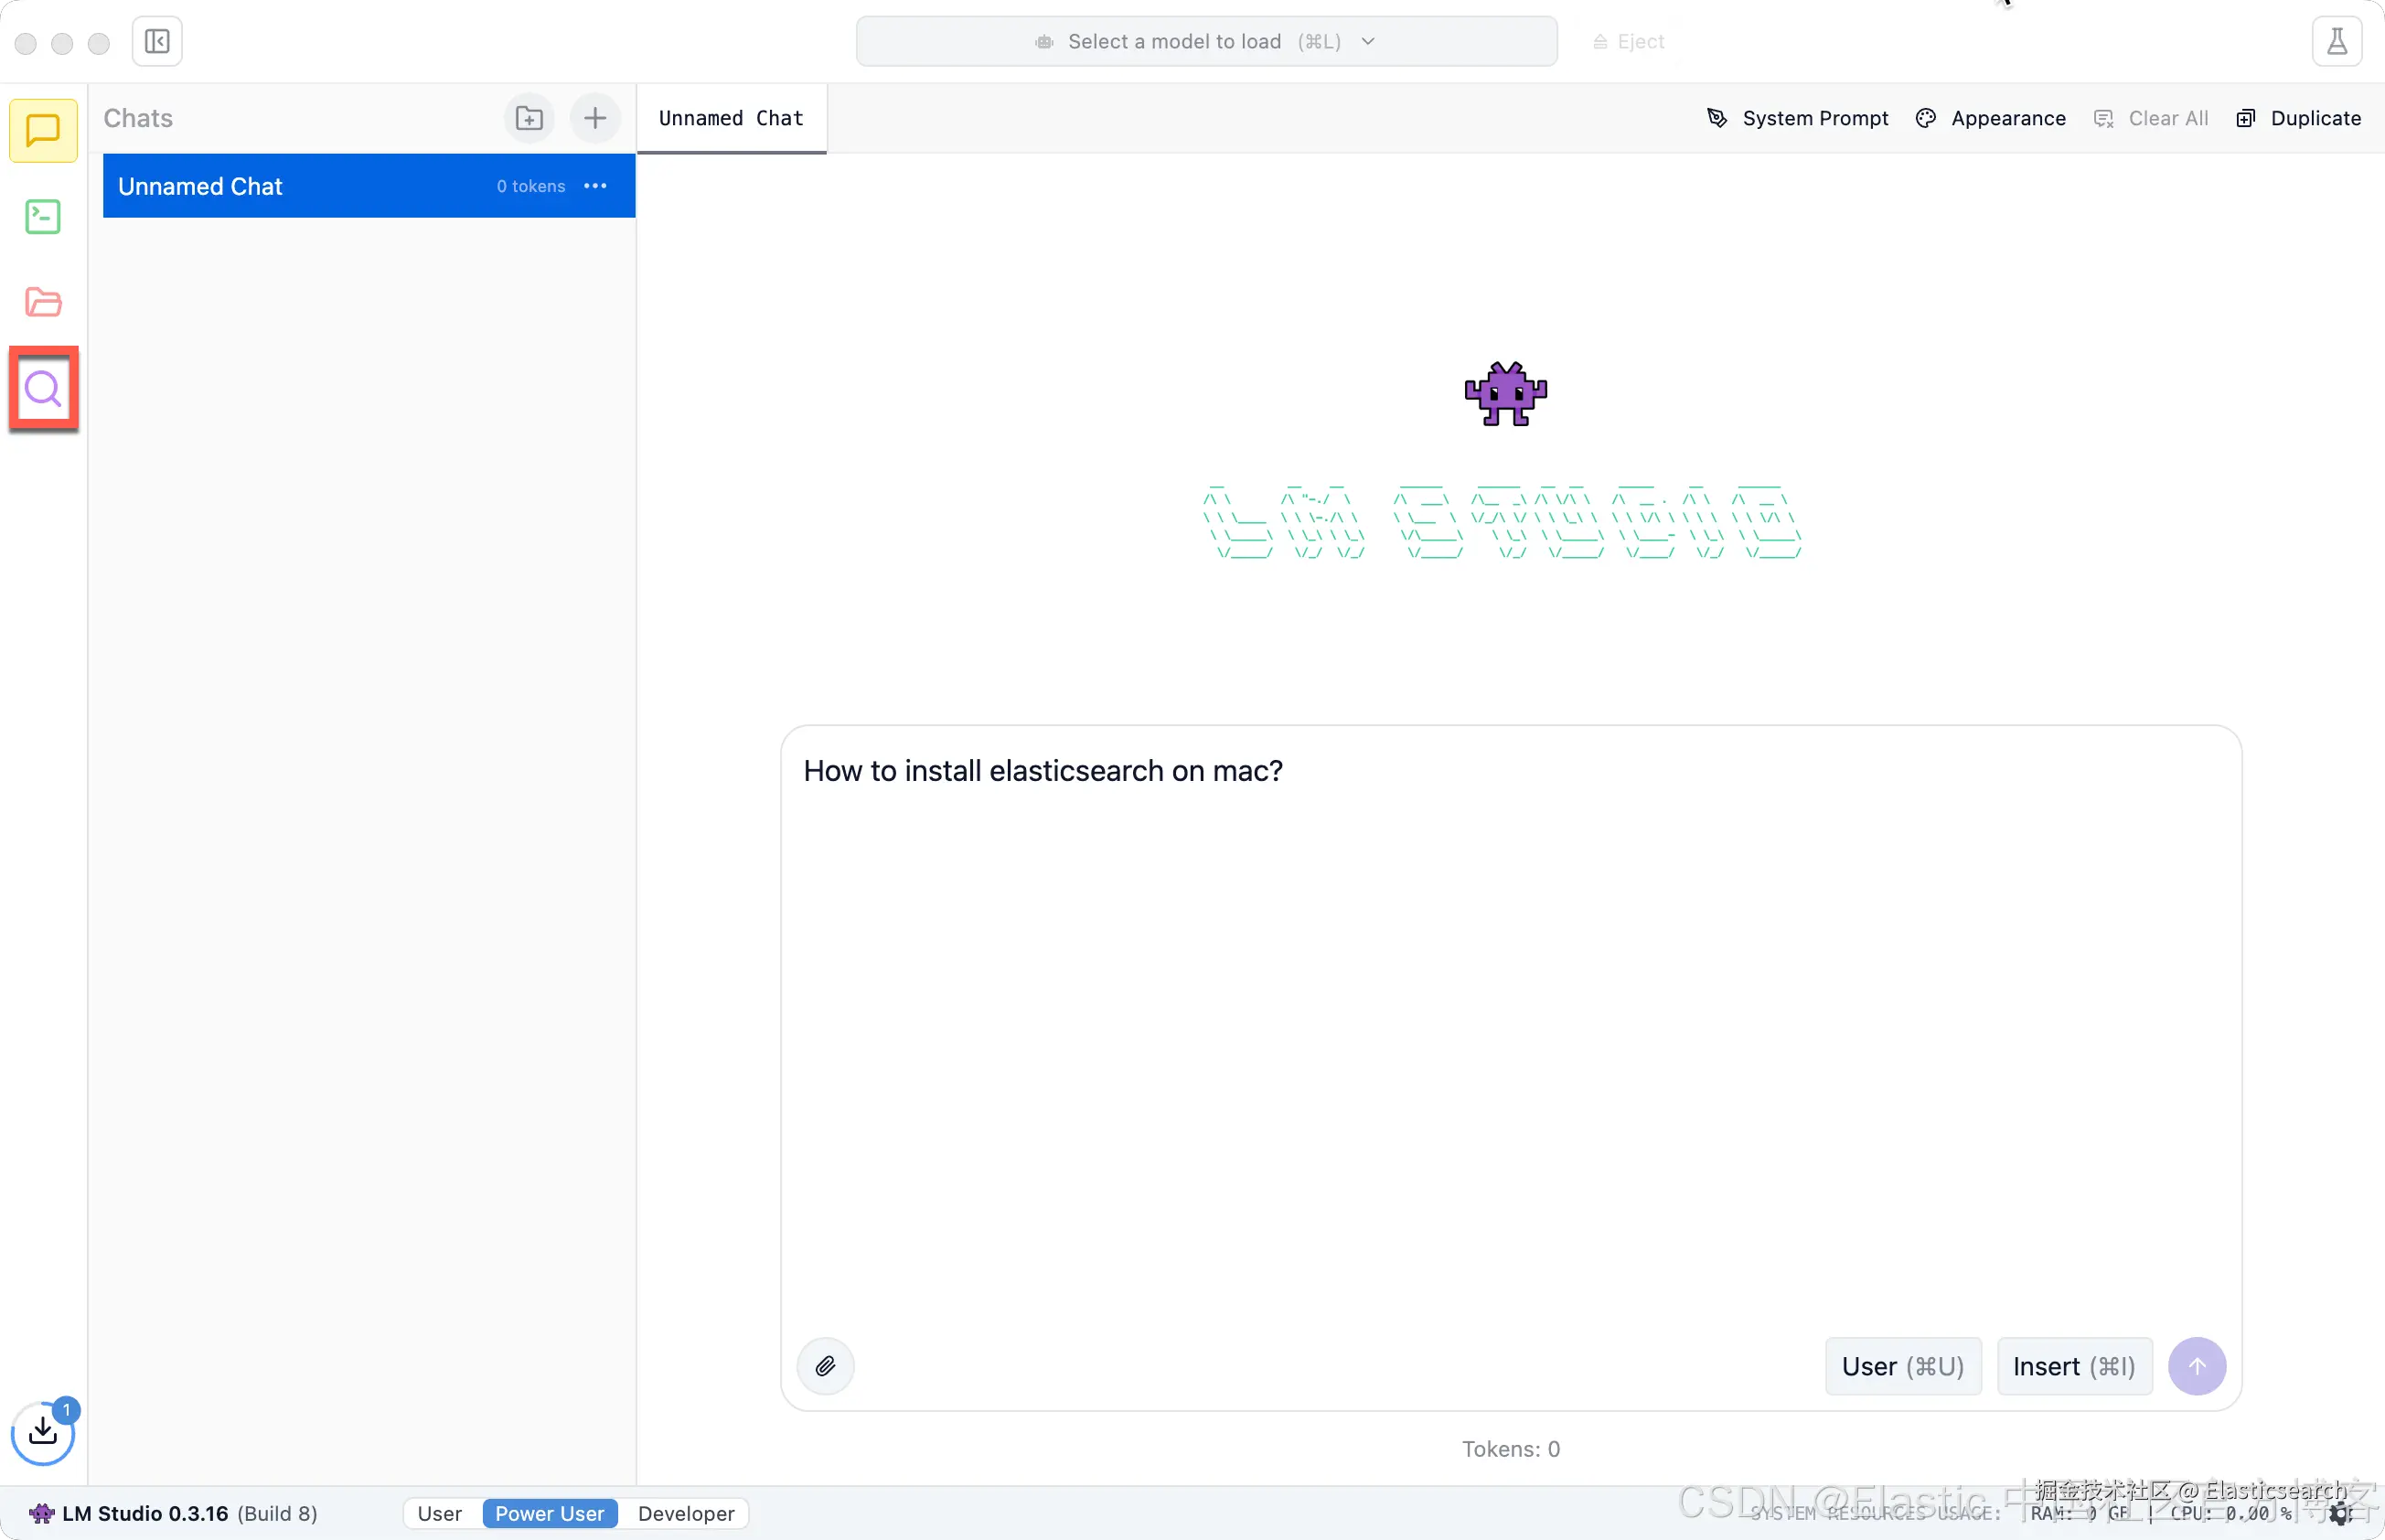Viewport: 2385px width, 1540px height.
Task: Open the flask icon at top right
Action: tap(2336, 41)
